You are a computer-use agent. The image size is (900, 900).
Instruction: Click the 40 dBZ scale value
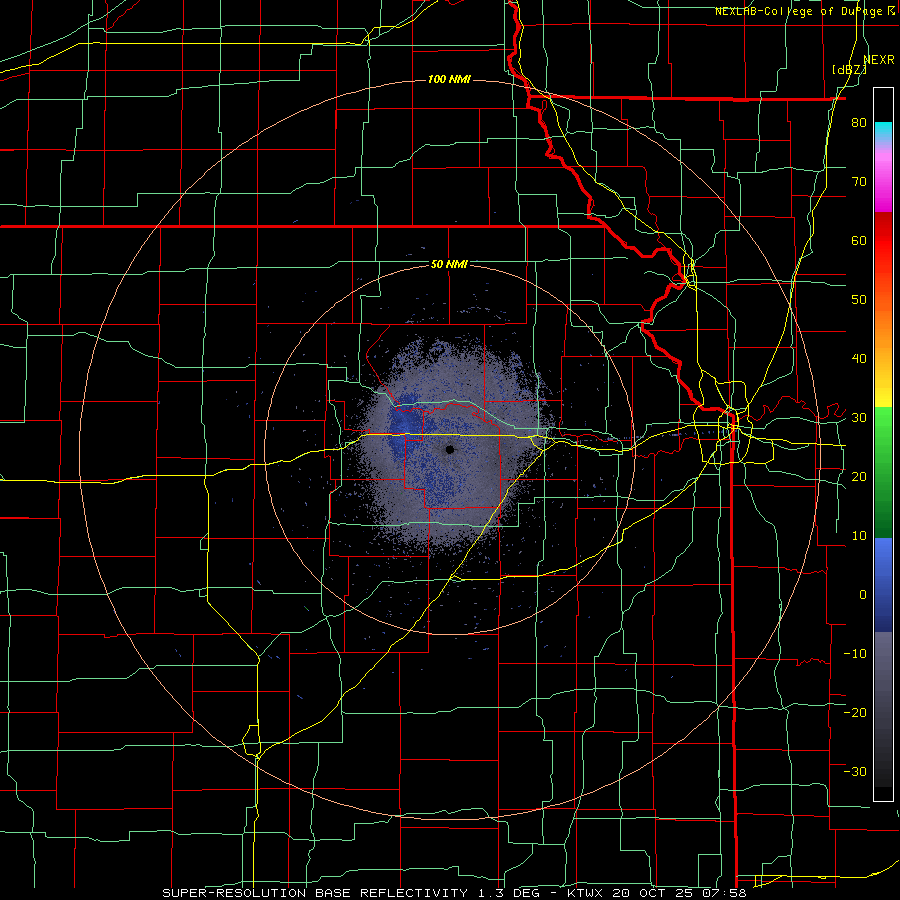pyautogui.click(x=859, y=359)
